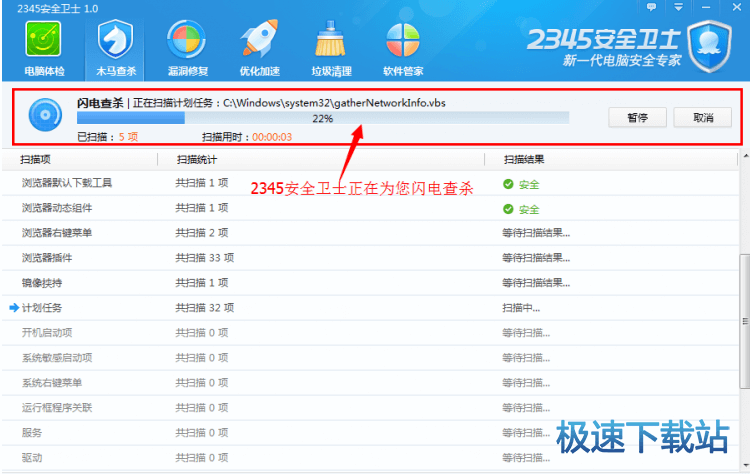Click the scan time 00:00:03
Viewport: 750px width, 474px height.
[272, 137]
